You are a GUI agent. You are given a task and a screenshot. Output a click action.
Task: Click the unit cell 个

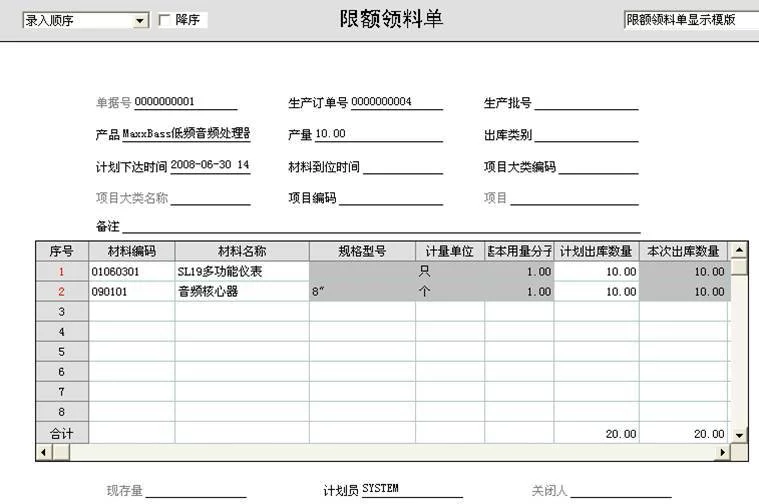coord(450,291)
